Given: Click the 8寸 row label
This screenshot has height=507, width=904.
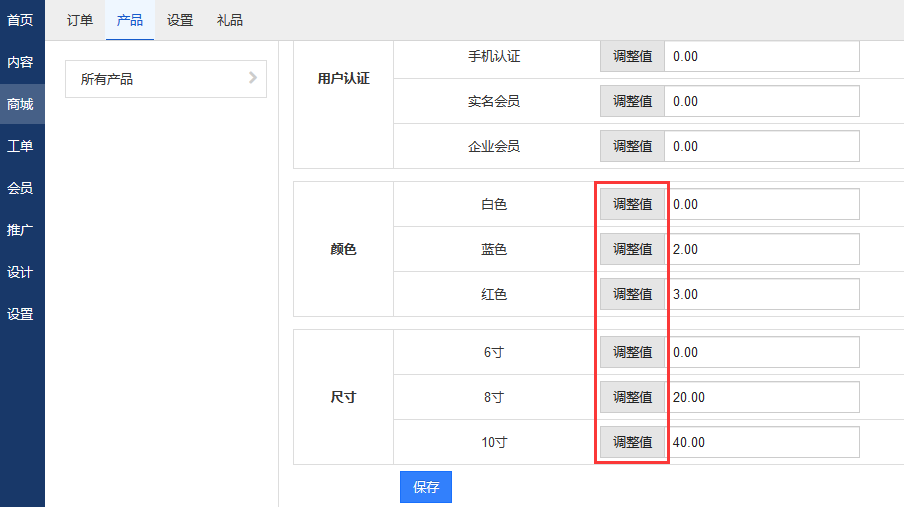Looking at the screenshot, I should [494, 397].
